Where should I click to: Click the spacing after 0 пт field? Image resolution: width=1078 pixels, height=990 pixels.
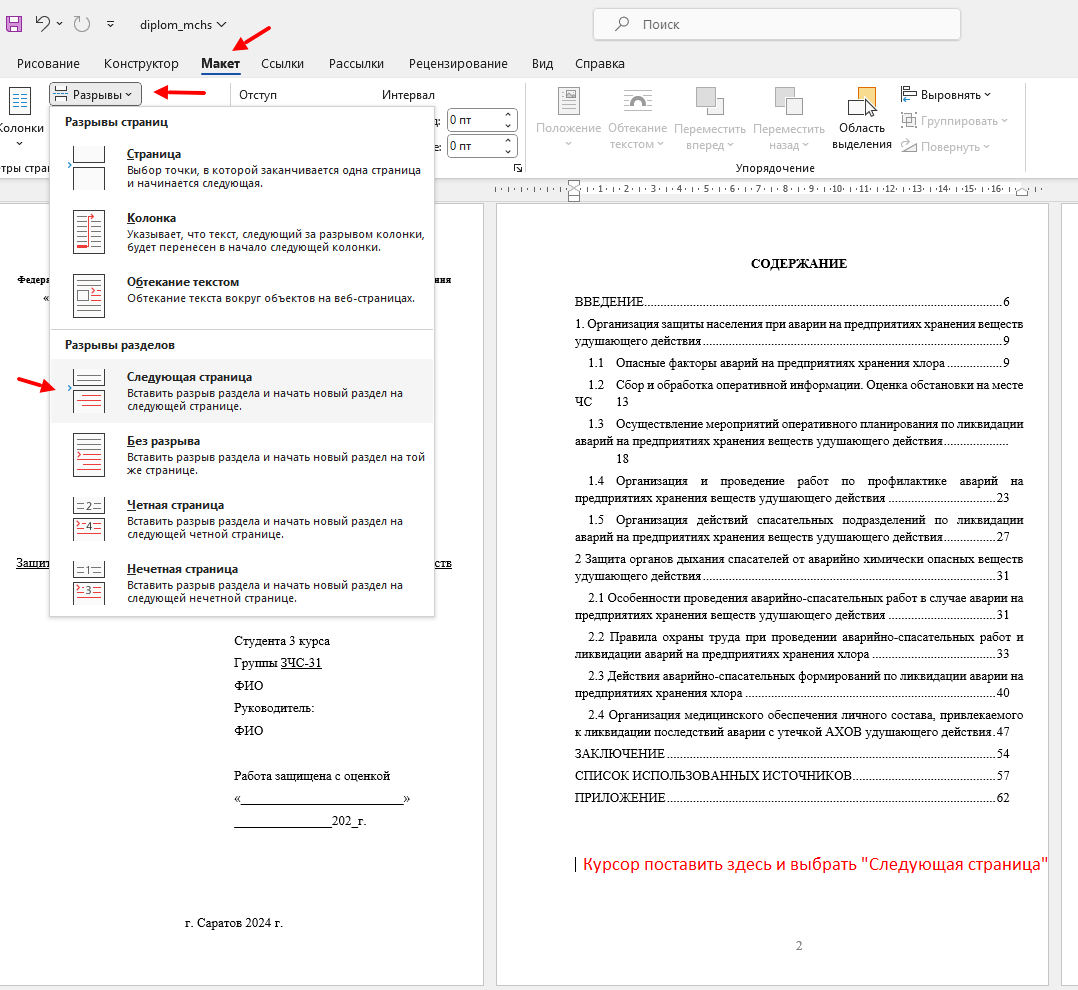click(x=474, y=146)
